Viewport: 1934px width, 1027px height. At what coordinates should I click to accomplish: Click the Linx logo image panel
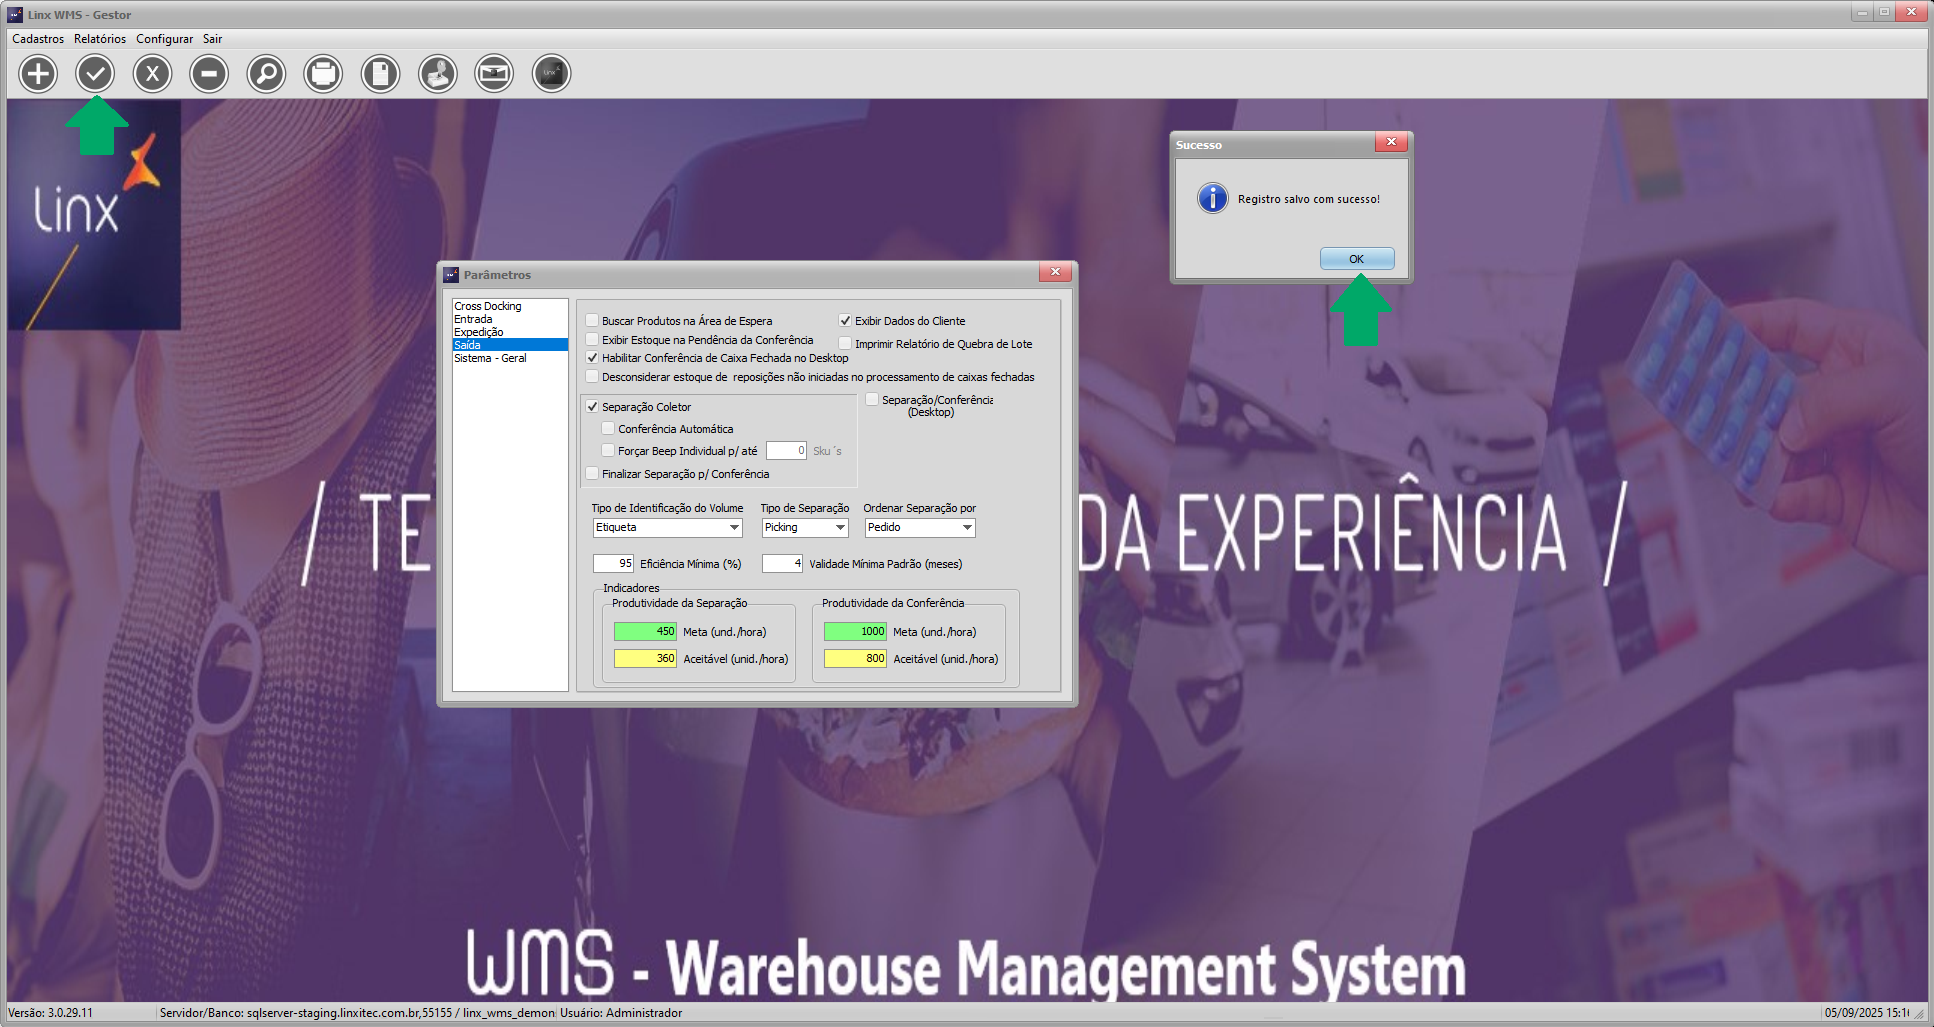pyautogui.click(x=94, y=214)
